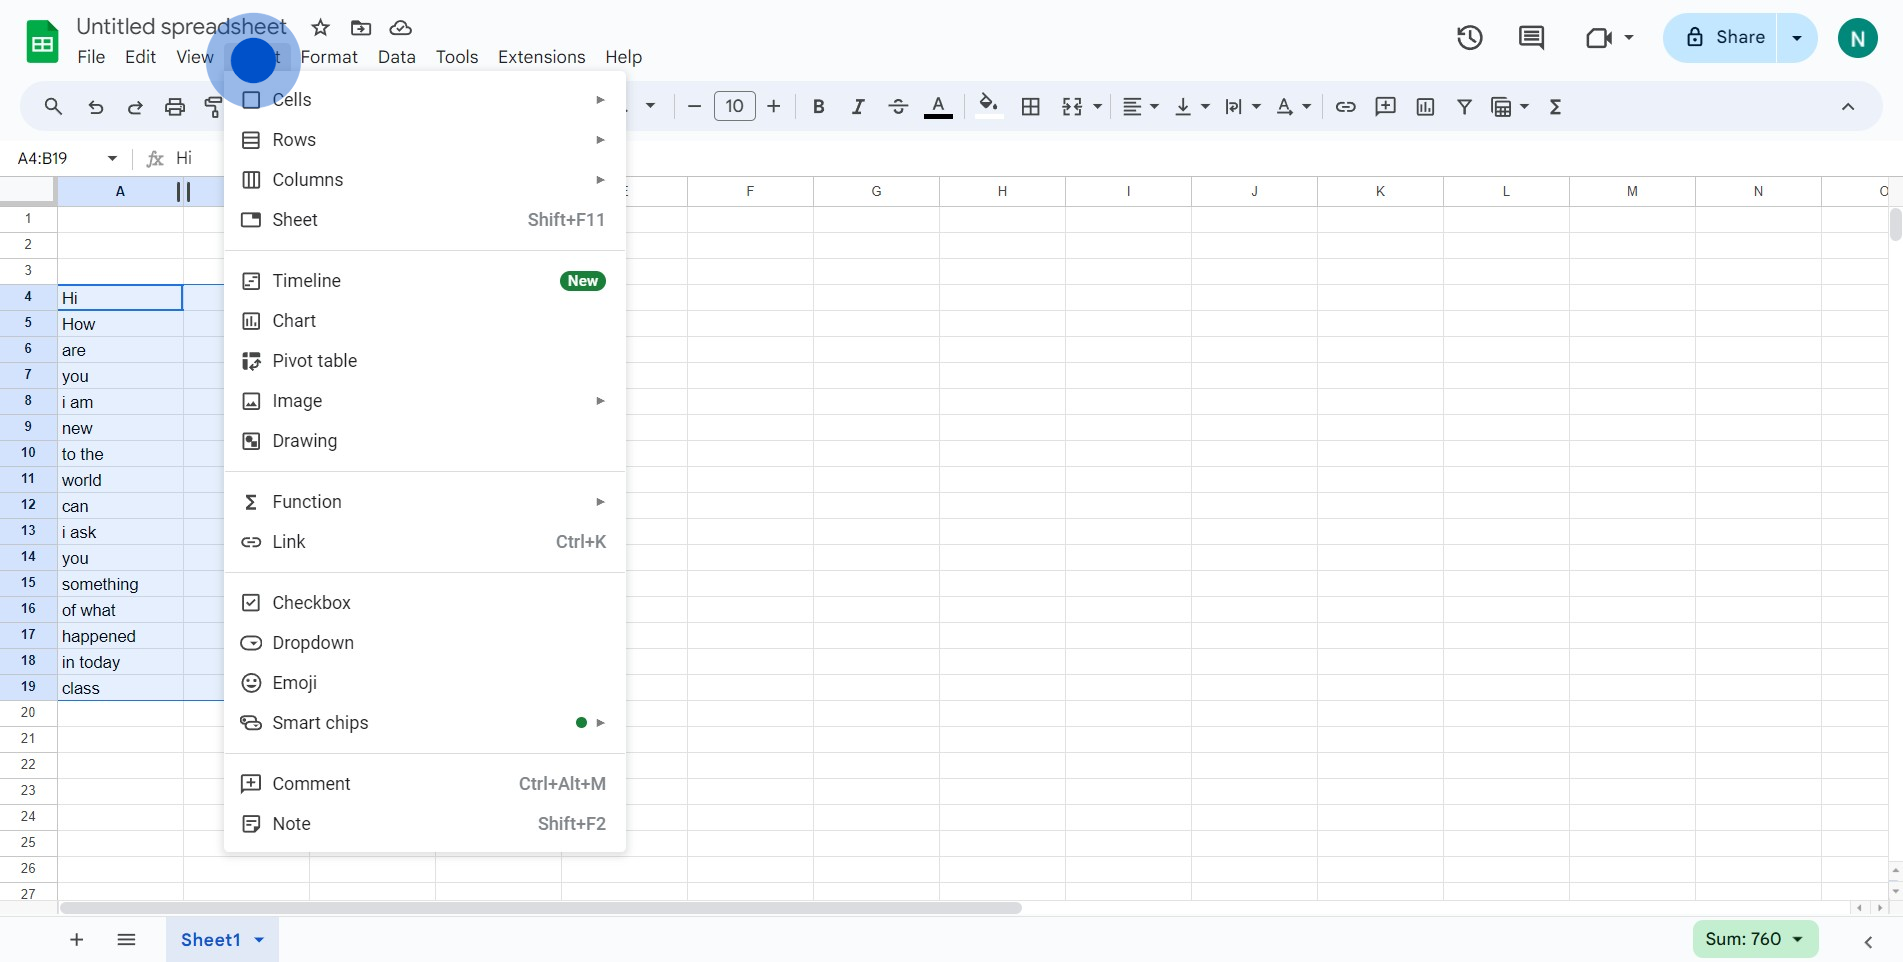The image size is (1903, 962).
Task: Click the add new sheet button
Action: coord(77,940)
